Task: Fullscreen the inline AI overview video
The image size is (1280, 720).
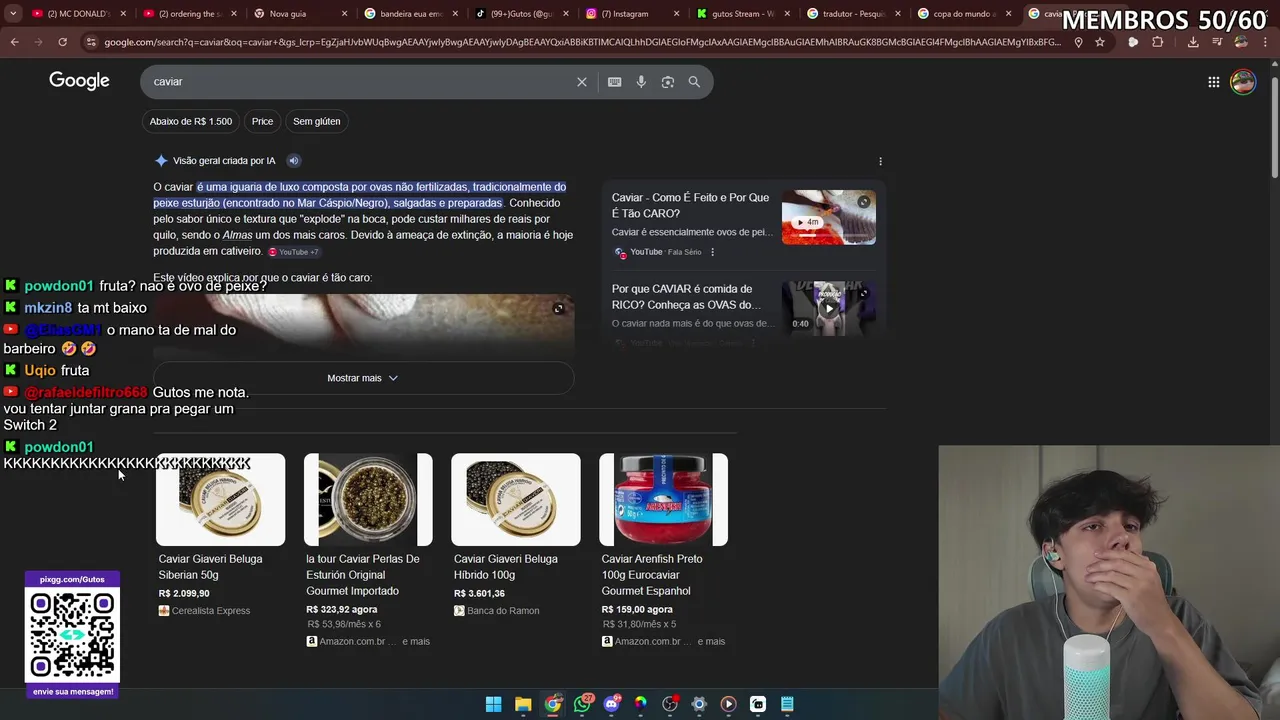Action: 558,308
